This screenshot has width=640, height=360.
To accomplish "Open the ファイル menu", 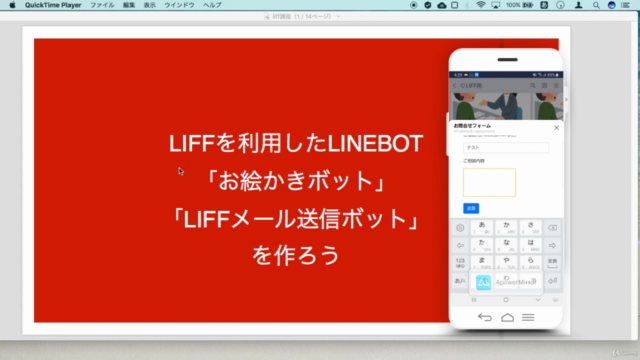I will (x=102, y=5).
